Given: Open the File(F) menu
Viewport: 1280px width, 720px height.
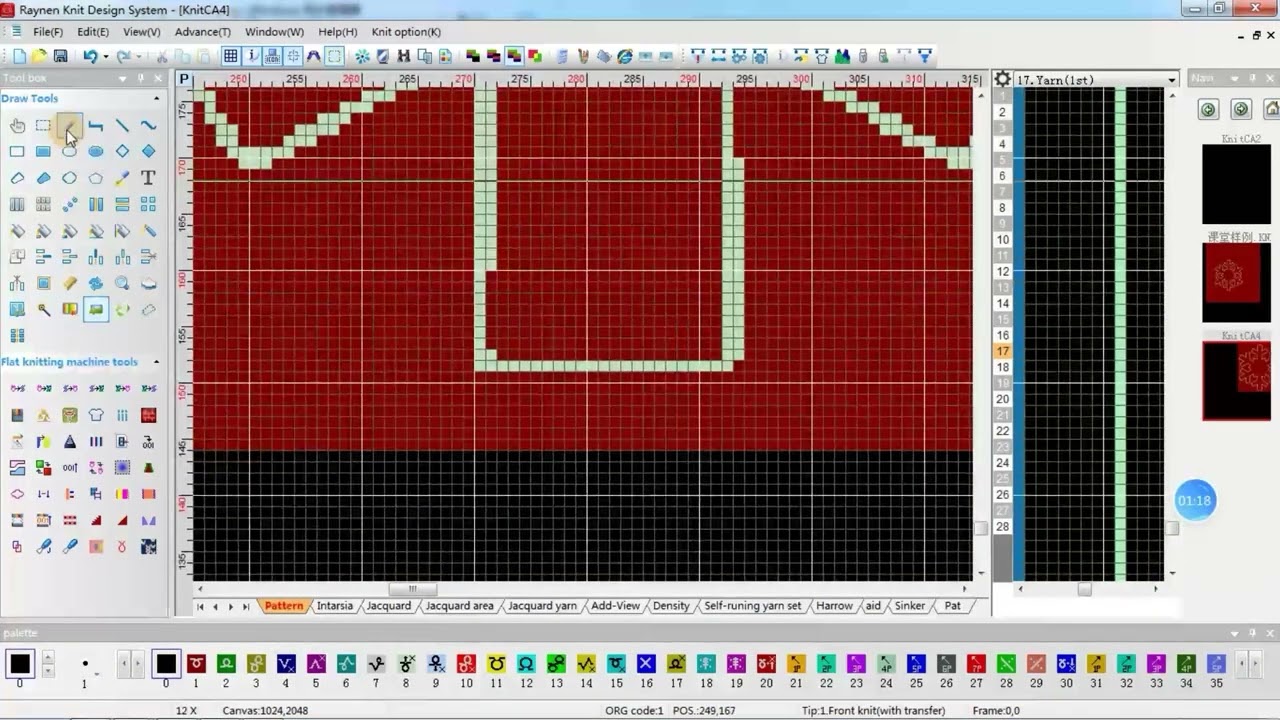Looking at the screenshot, I should pos(48,32).
